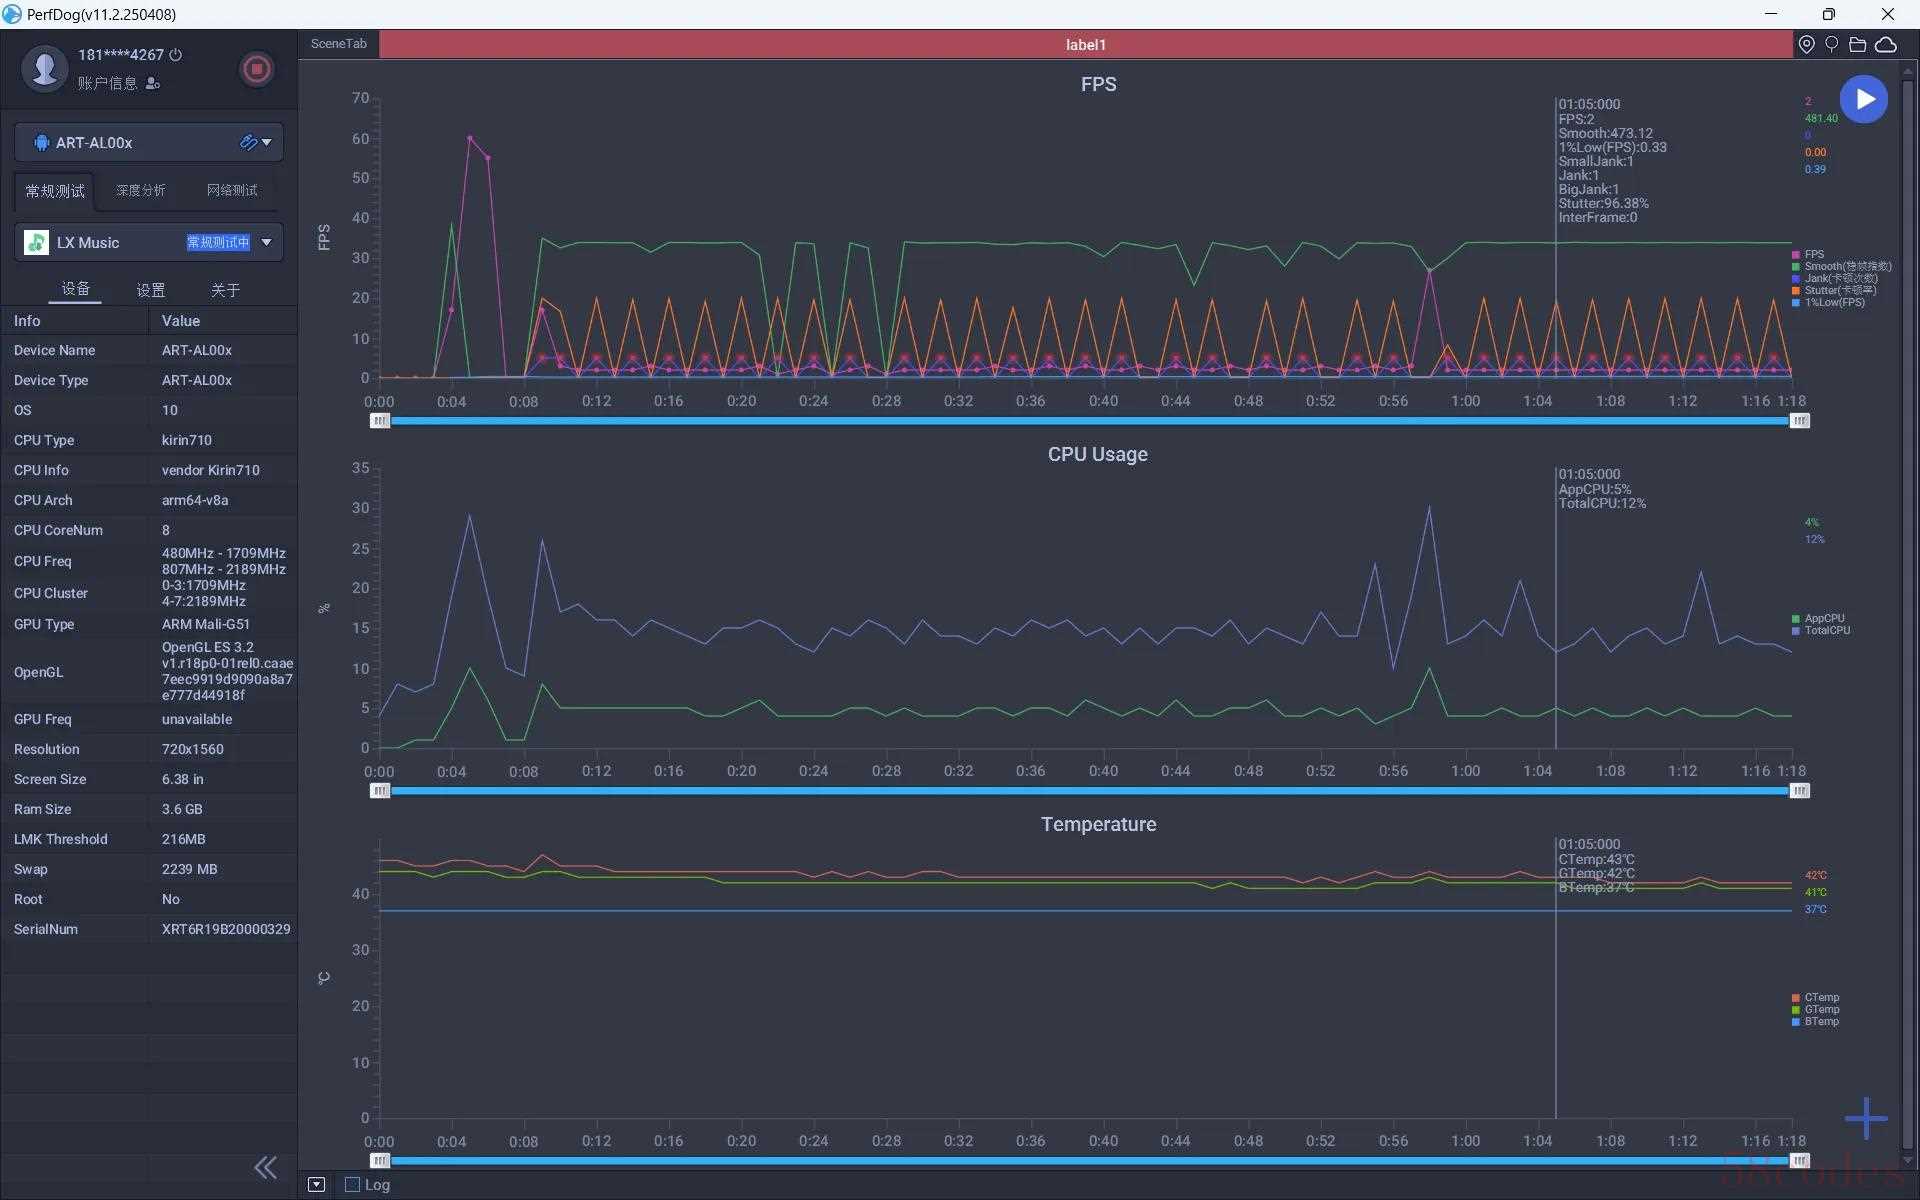1920x1200 pixels.
Task: Expand the log panel arrow box
Action: point(316,1185)
